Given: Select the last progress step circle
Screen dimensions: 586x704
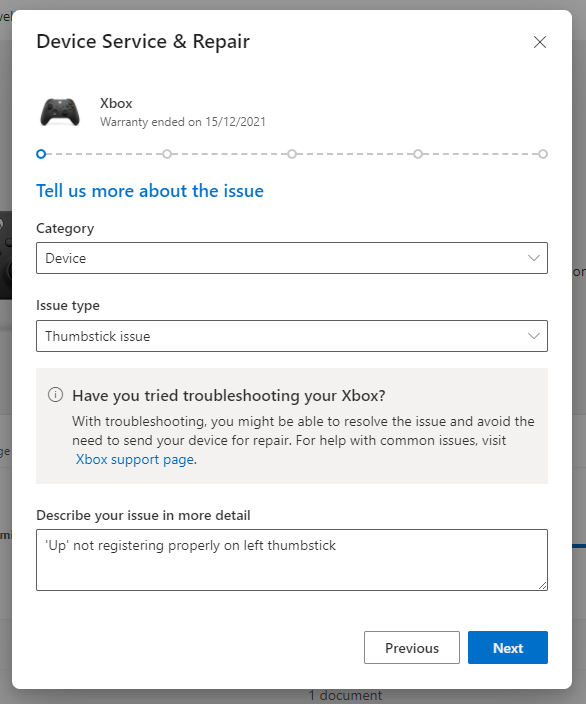Looking at the screenshot, I should (543, 154).
